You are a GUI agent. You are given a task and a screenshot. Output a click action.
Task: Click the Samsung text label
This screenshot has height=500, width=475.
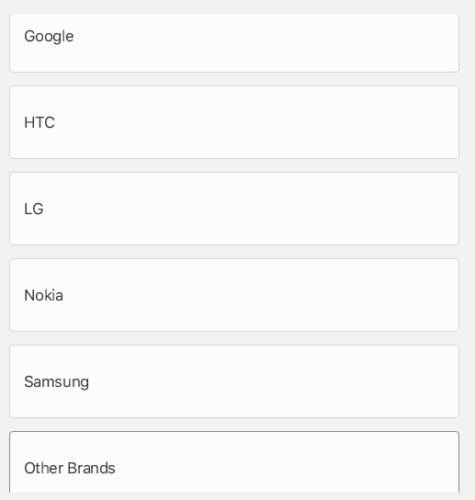pyautogui.click(x=56, y=382)
